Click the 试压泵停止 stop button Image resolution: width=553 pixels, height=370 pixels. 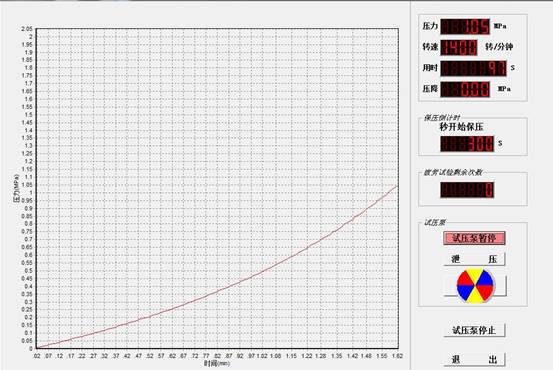(474, 330)
